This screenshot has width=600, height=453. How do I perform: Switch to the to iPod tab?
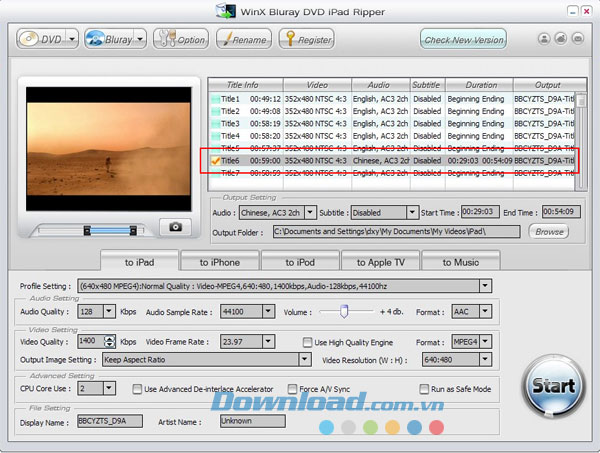(x=300, y=262)
